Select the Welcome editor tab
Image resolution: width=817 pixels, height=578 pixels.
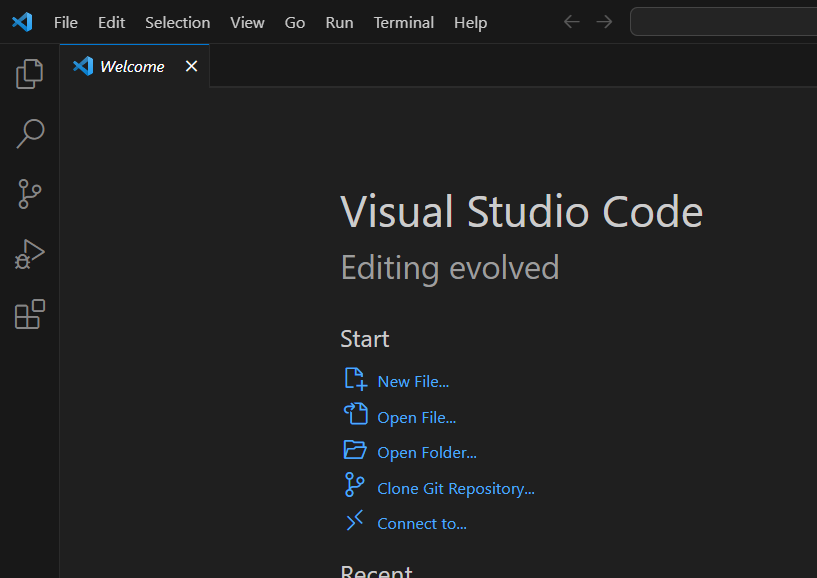pyautogui.click(x=135, y=66)
